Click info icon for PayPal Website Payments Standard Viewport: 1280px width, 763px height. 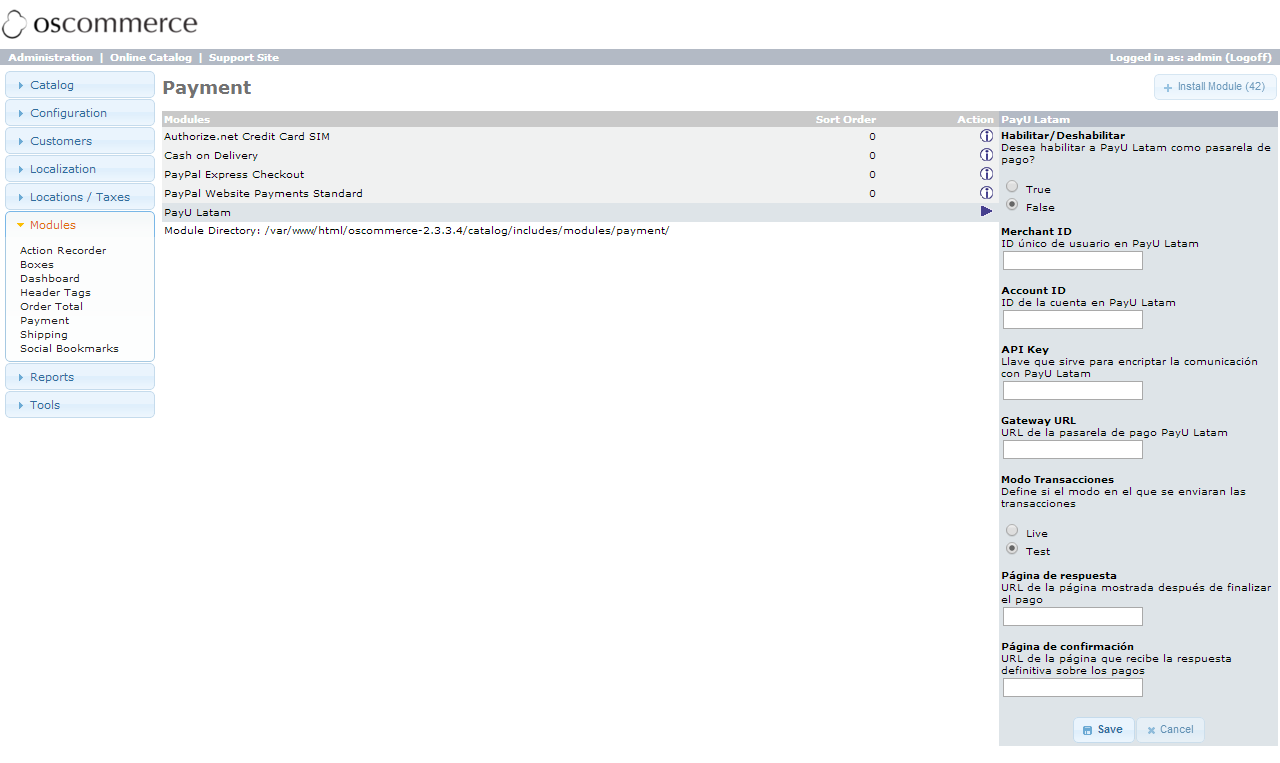point(986,193)
